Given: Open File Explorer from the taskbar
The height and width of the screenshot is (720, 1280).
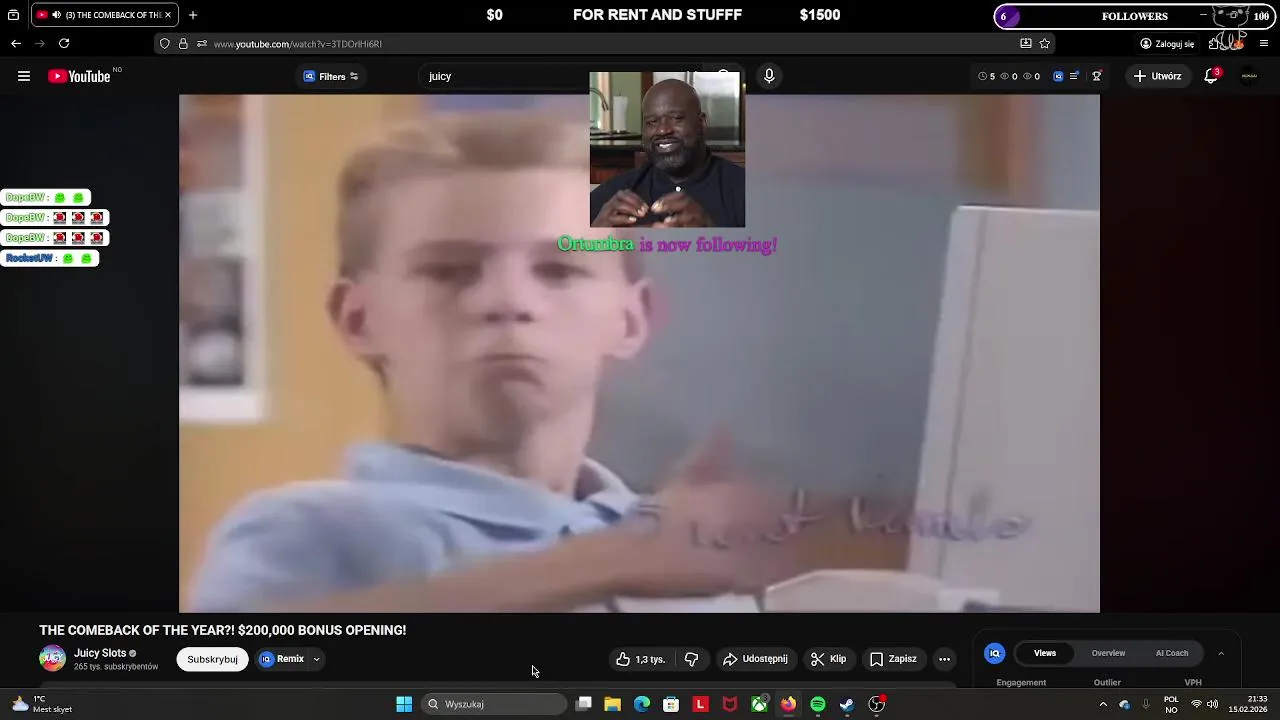Looking at the screenshot, I should tap(613, 704).
